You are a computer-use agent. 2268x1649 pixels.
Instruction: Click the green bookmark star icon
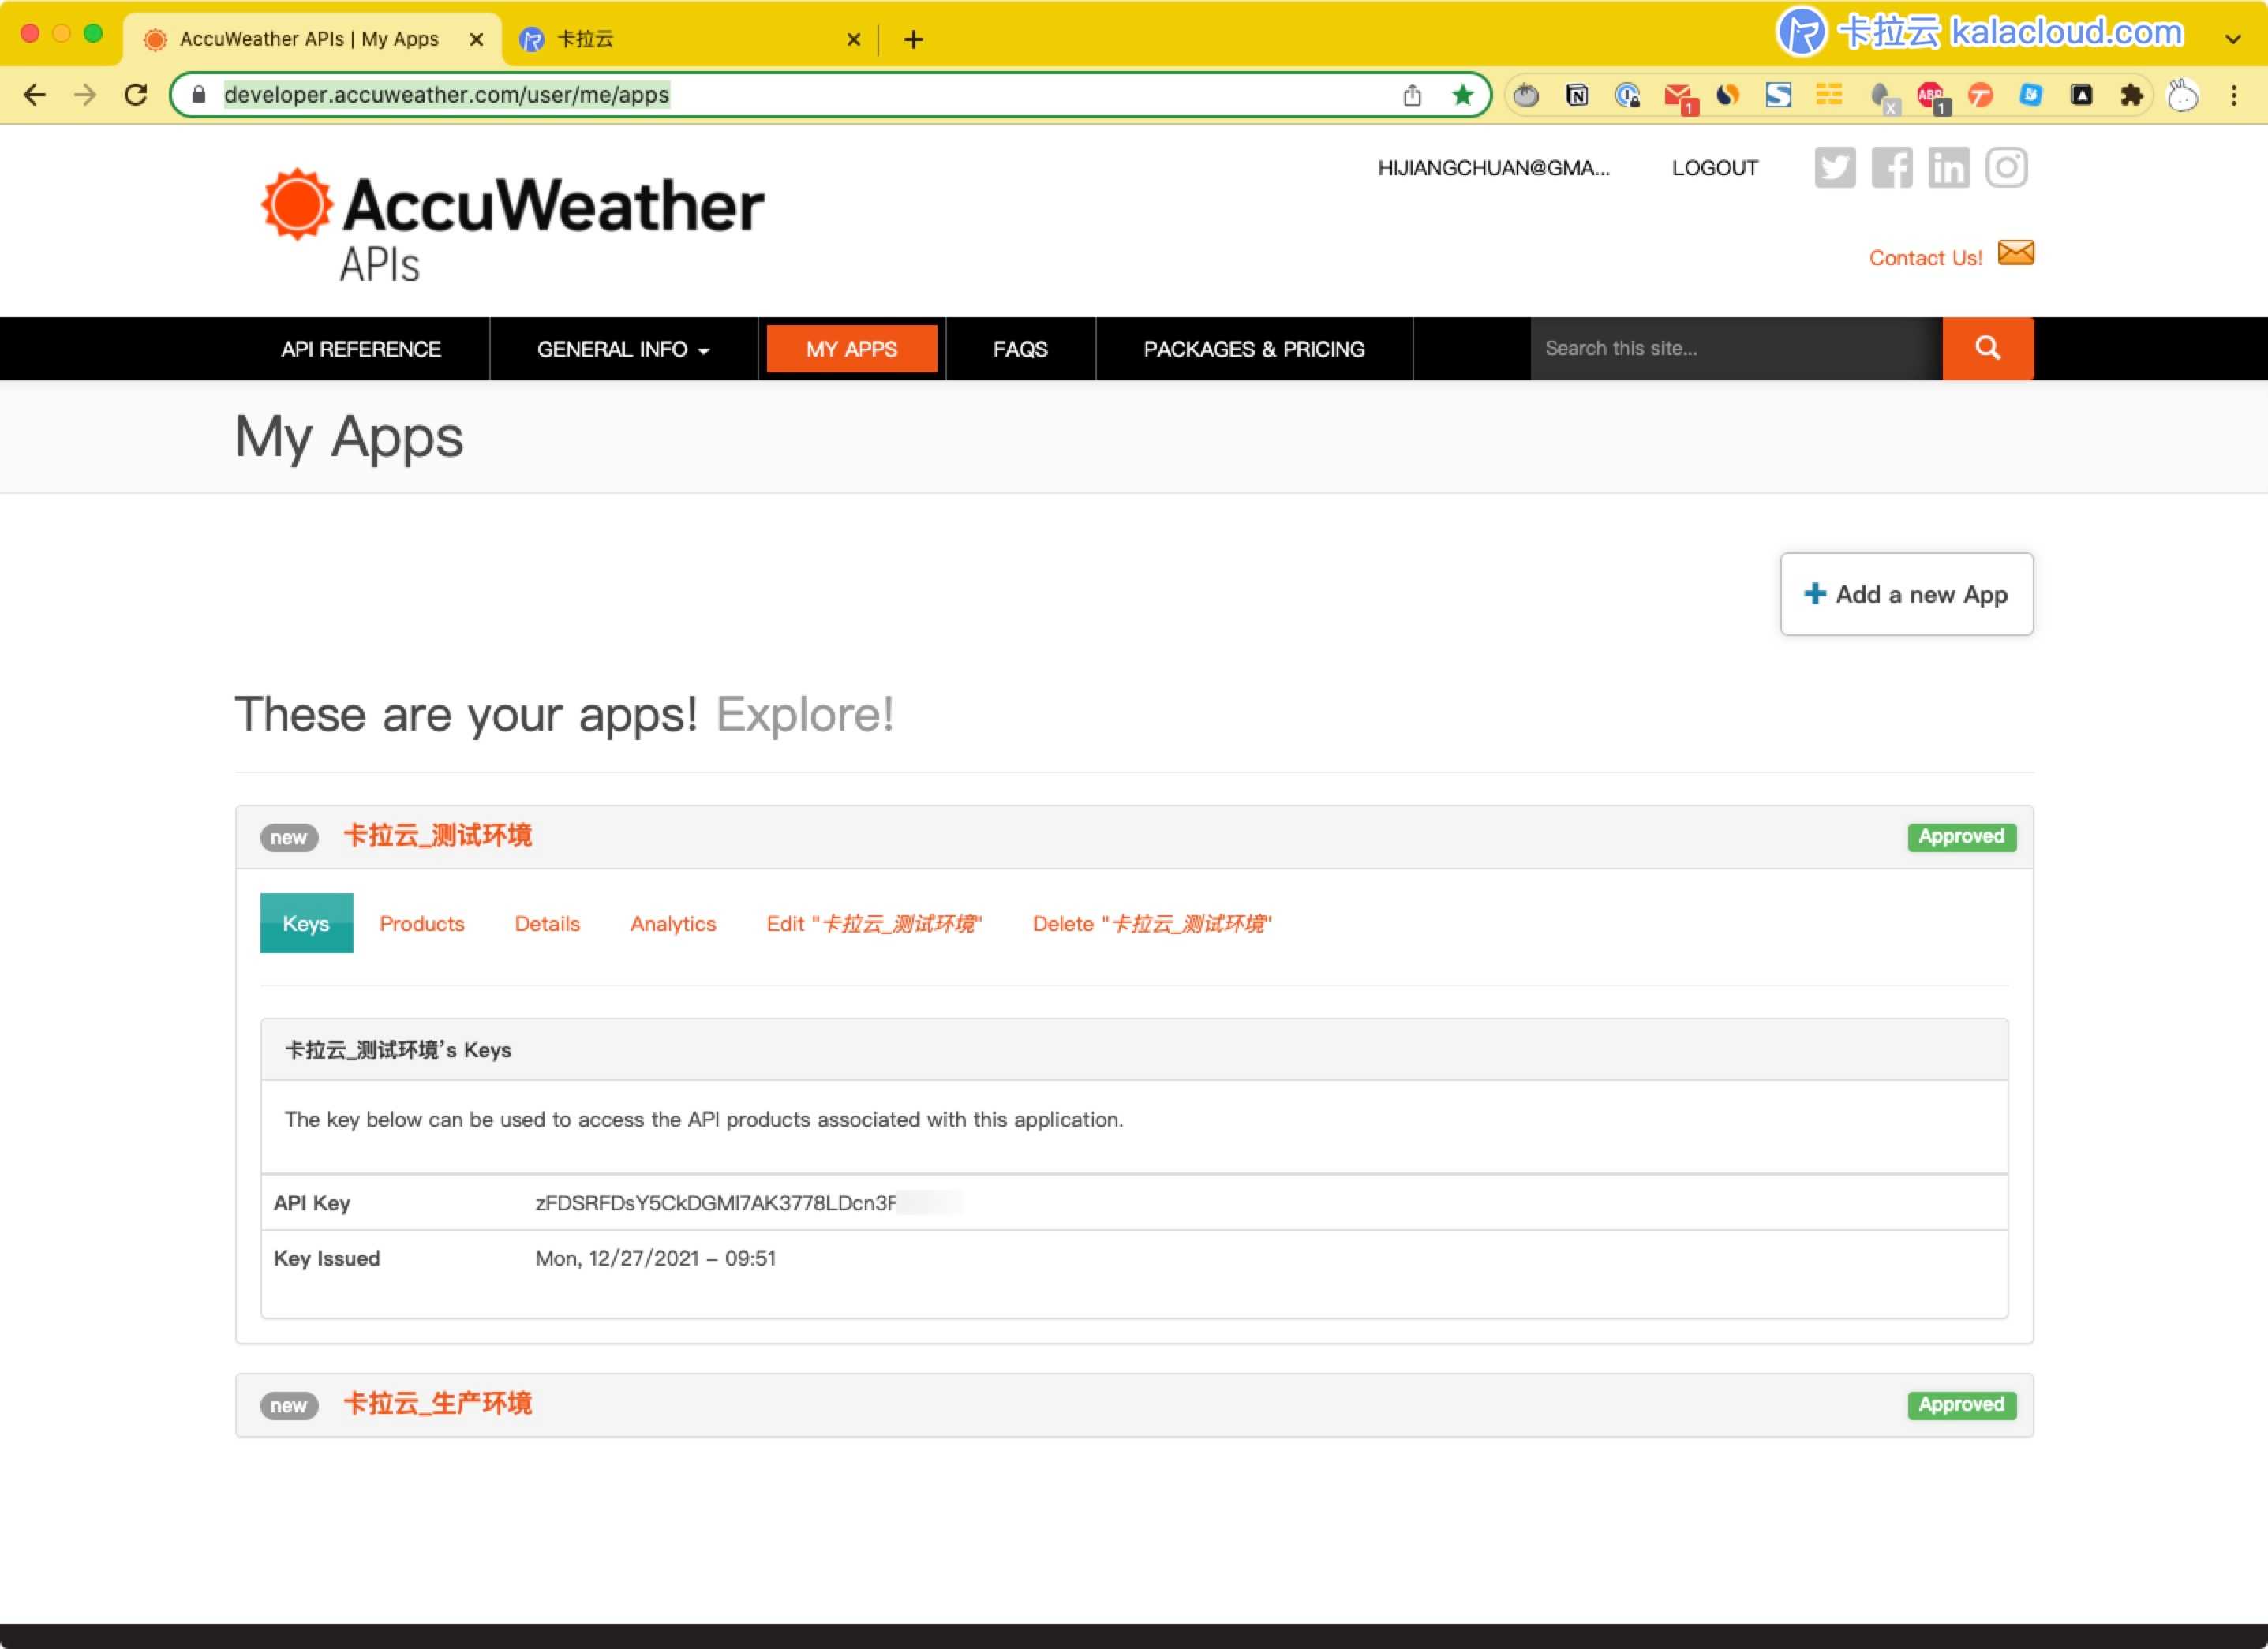pyautogui.click(x=1462, y=95)
